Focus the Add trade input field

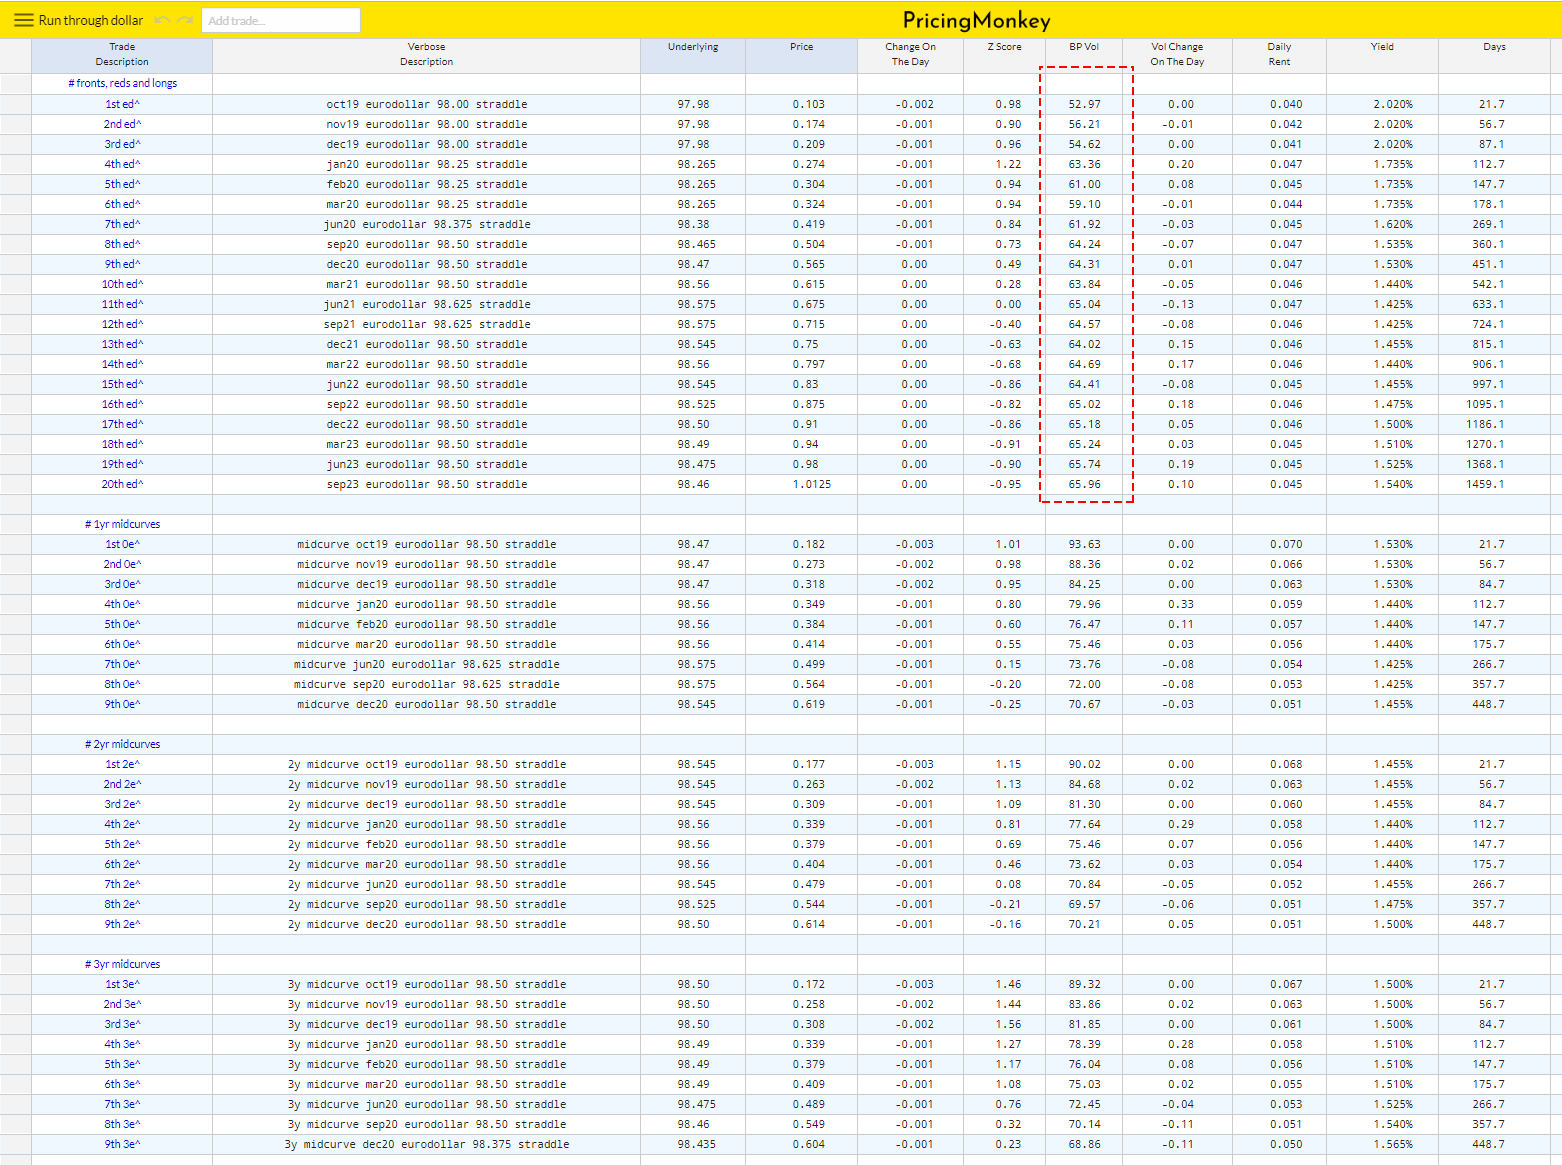pos(281,20)
